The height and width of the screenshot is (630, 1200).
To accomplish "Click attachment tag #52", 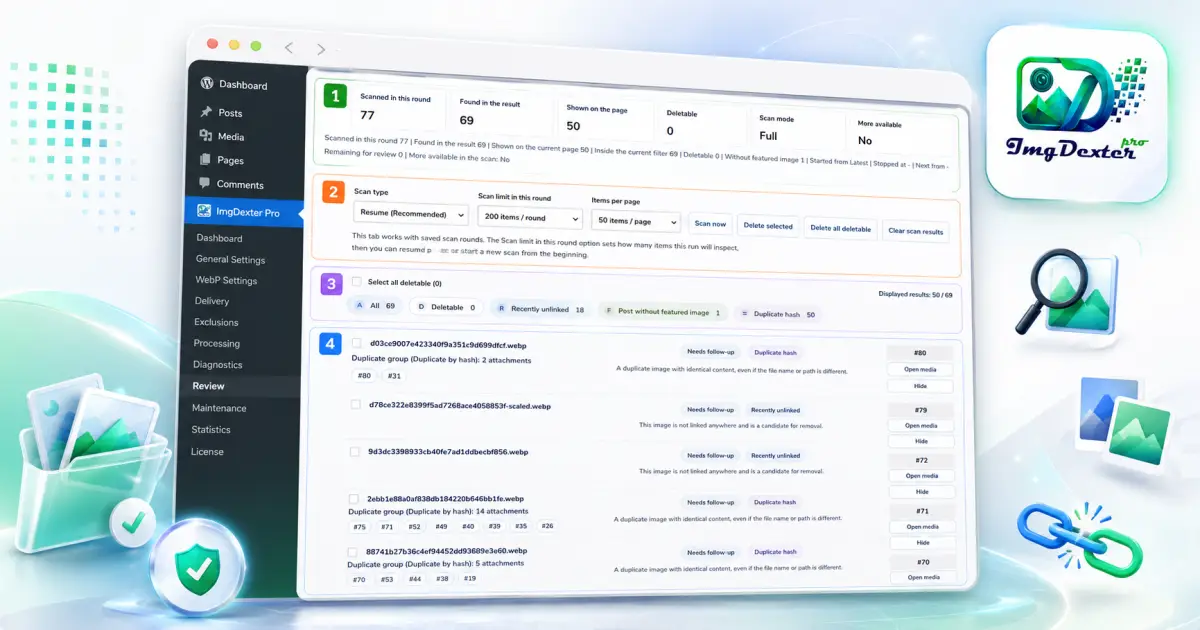I will (414, 526).
